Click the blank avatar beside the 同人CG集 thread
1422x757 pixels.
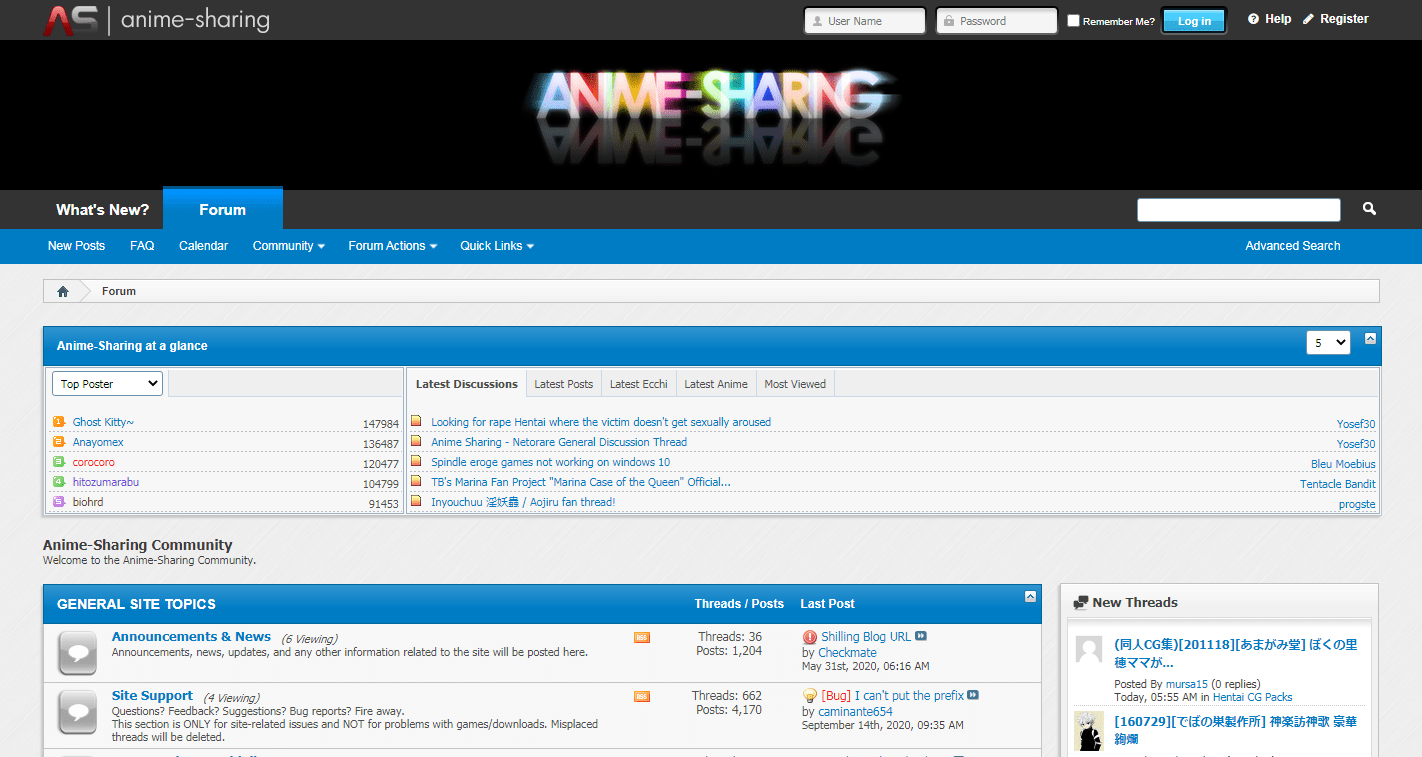[x=1089, y=649]
